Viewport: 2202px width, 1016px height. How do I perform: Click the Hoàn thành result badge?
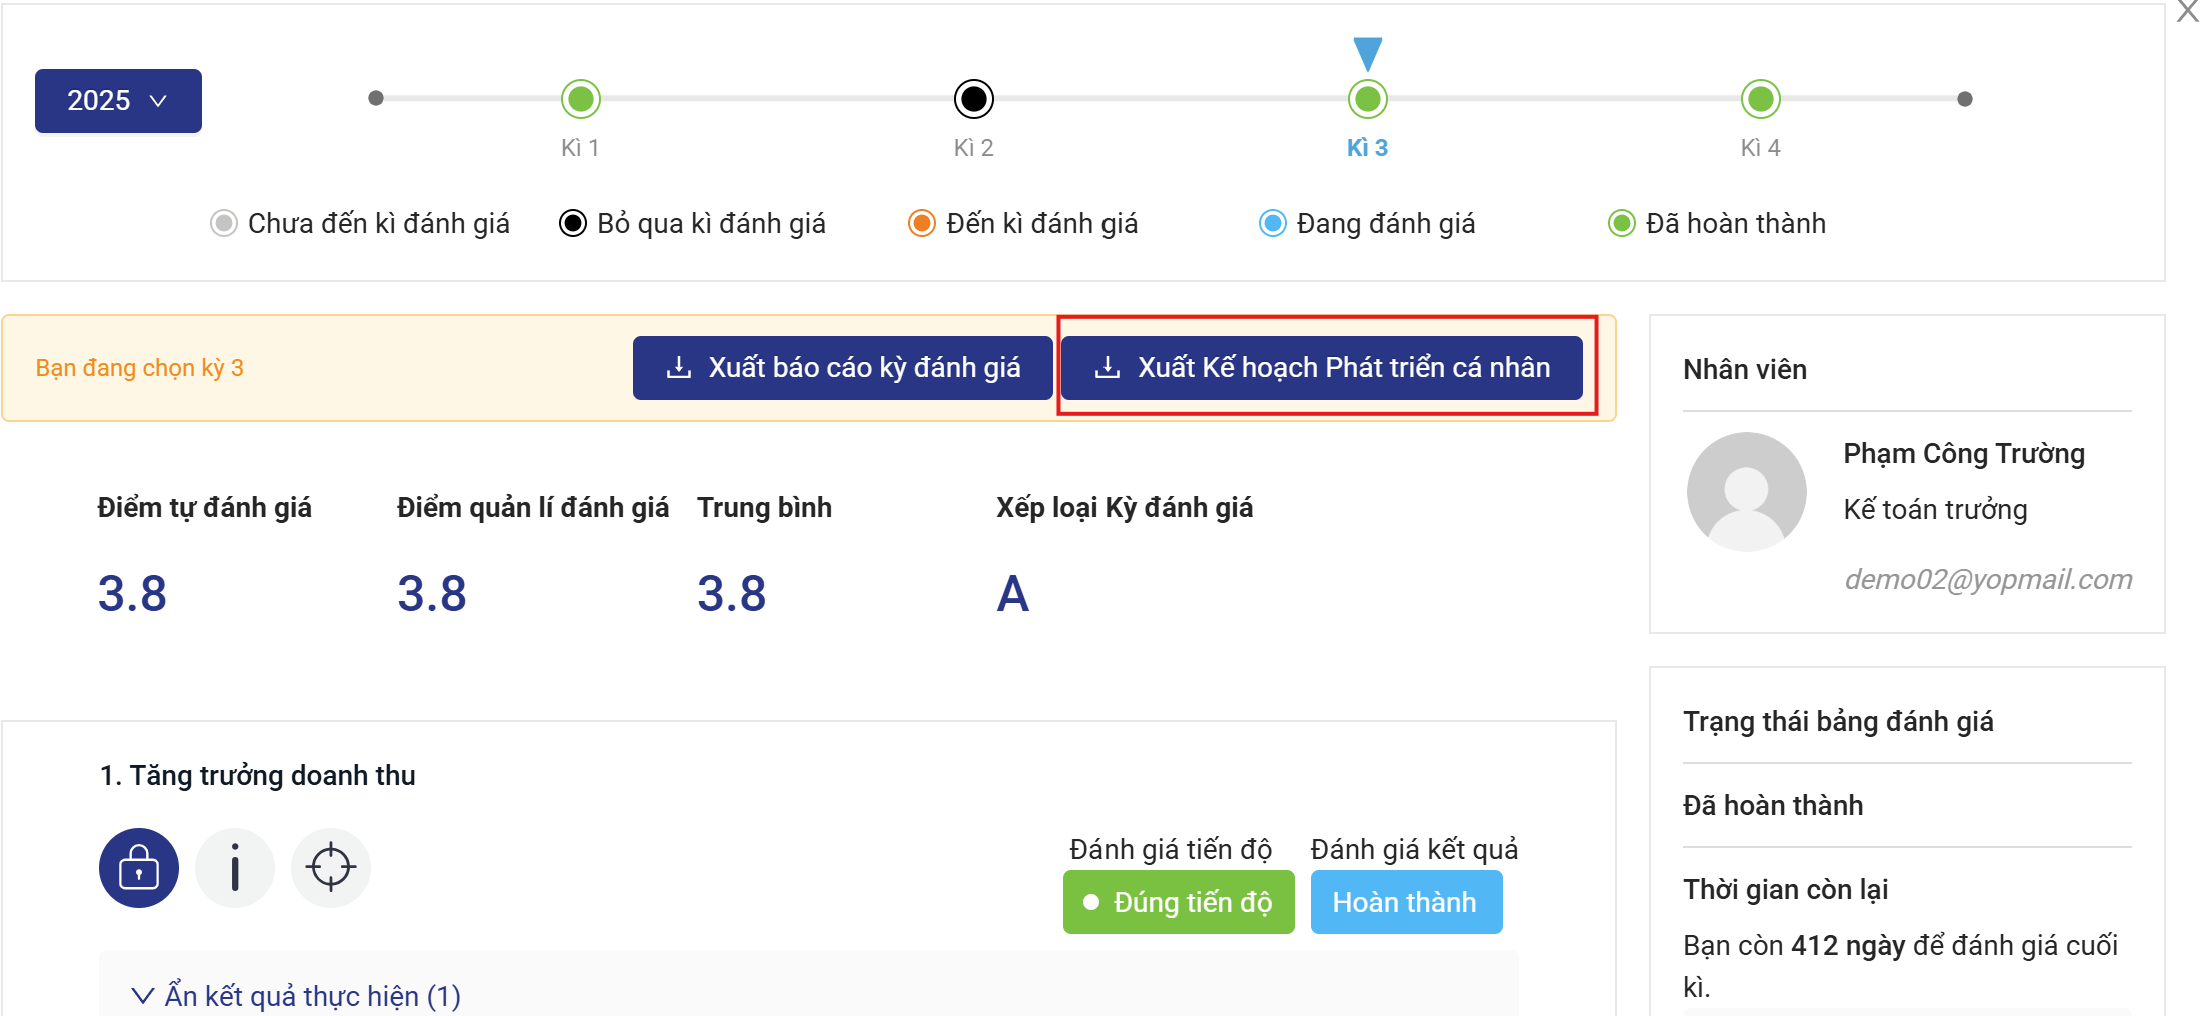click(x=1405, y=902)
